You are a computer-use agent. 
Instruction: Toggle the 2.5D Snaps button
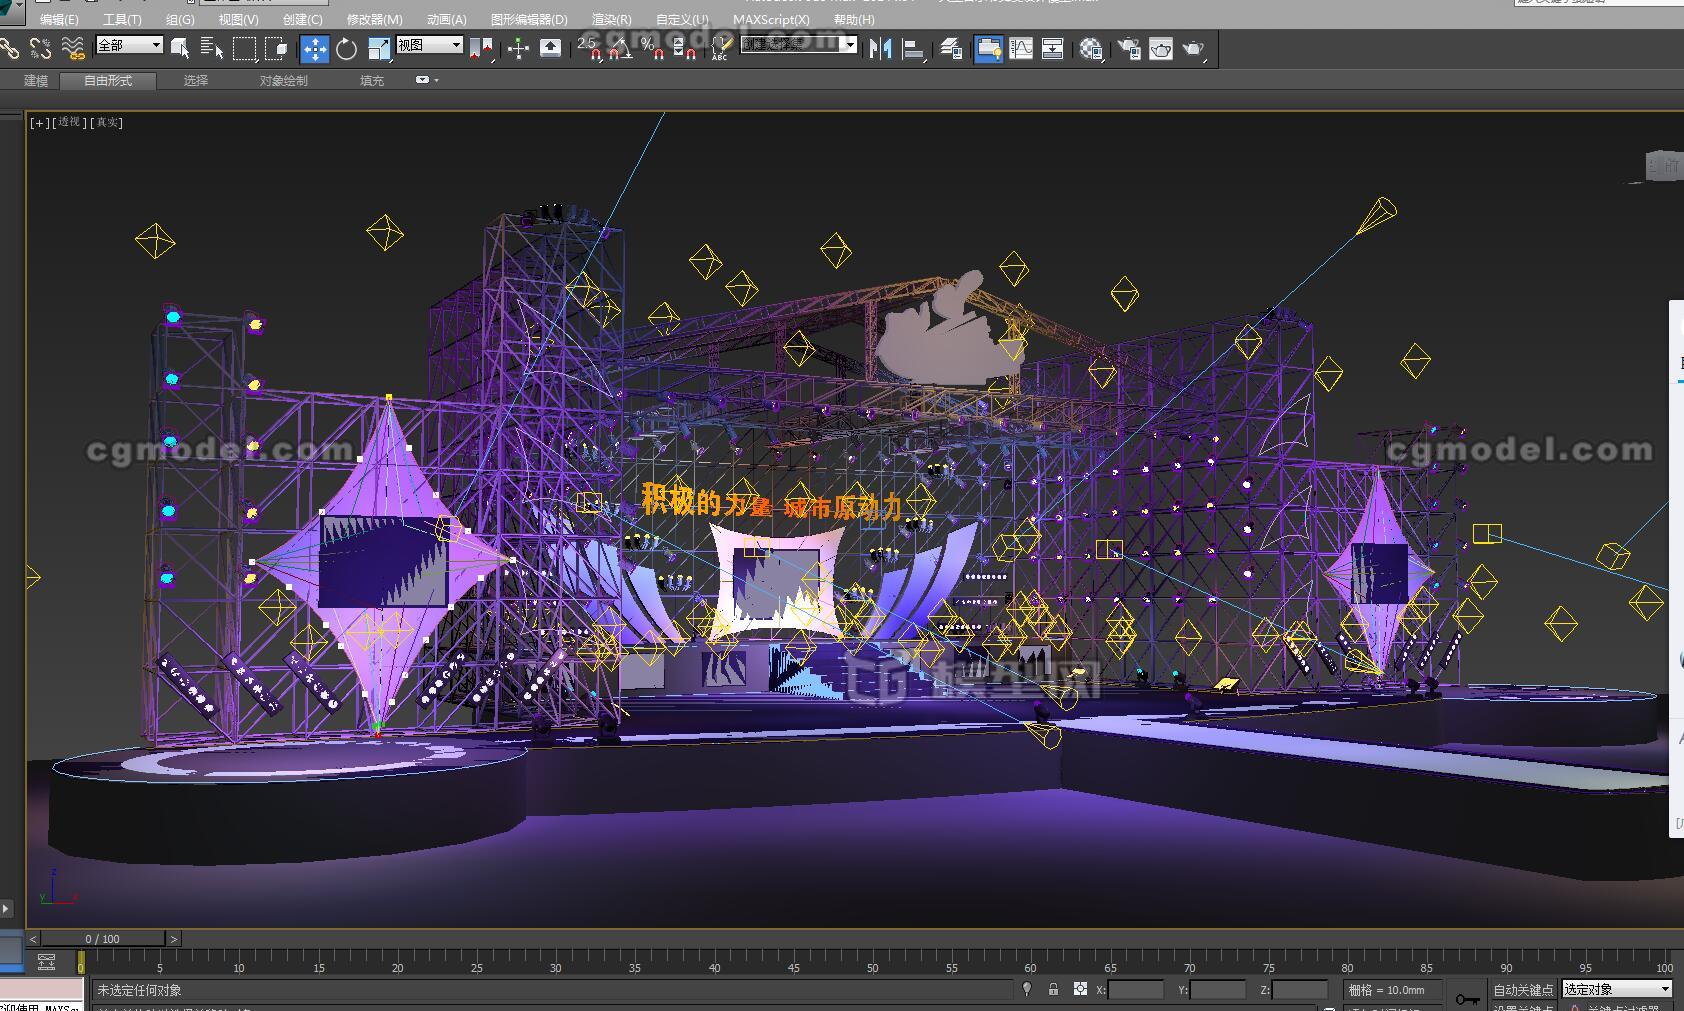coord(590,48)
